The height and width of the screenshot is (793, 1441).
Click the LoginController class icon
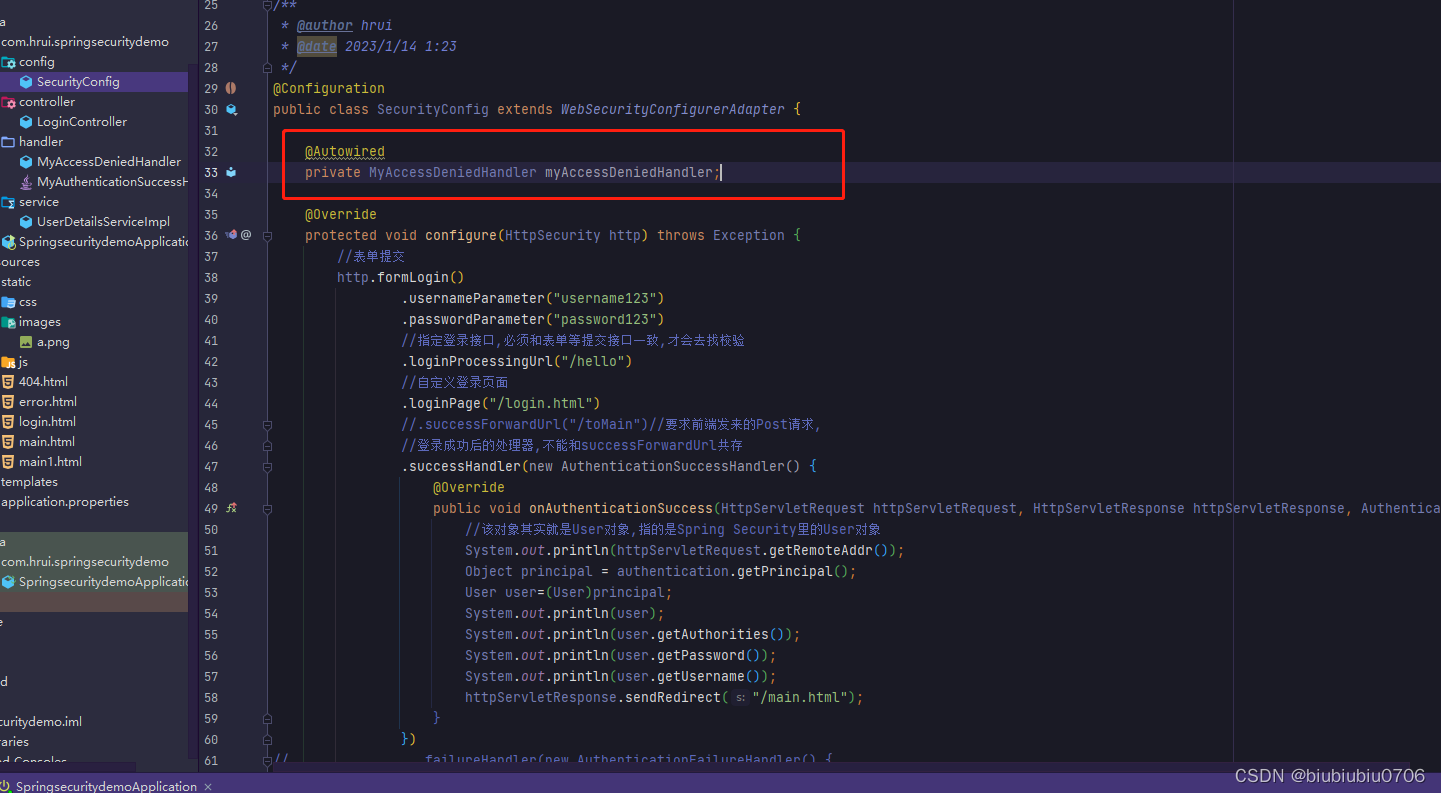pos(26,122)
